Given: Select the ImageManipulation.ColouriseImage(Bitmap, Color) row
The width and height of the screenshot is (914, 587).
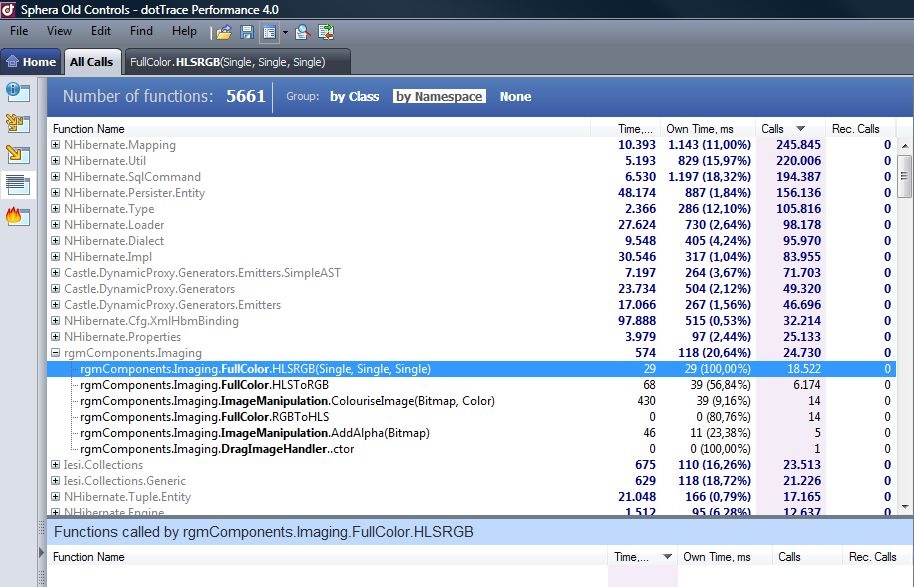Looking at the screenshot, I should [471, 401].
